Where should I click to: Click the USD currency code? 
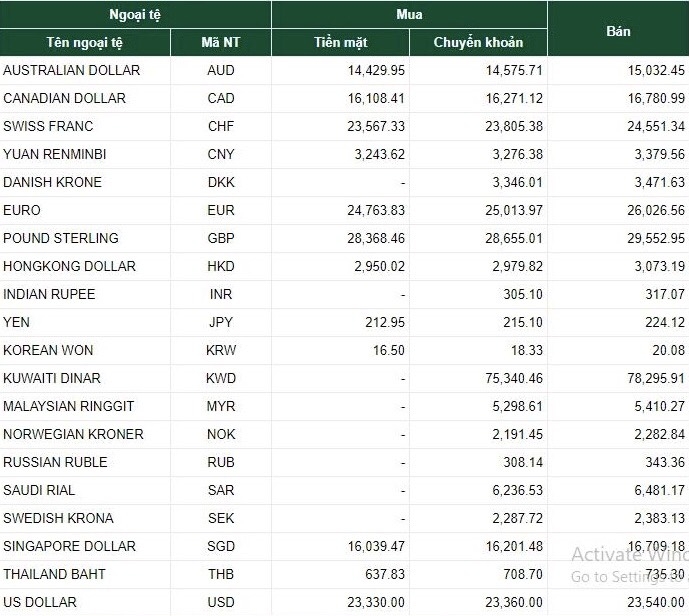(221, 603)
